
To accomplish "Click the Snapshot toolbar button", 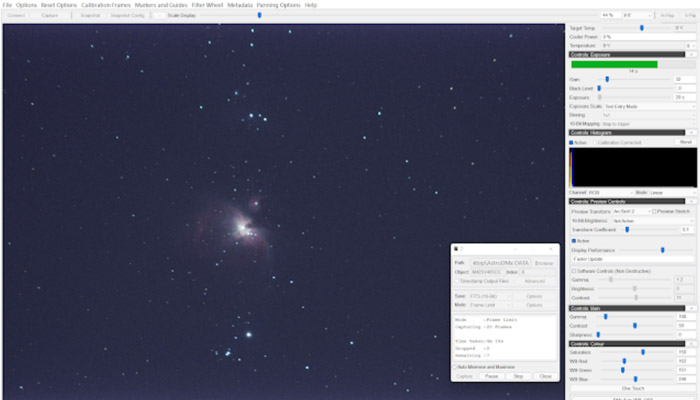I will click(89, 15).
